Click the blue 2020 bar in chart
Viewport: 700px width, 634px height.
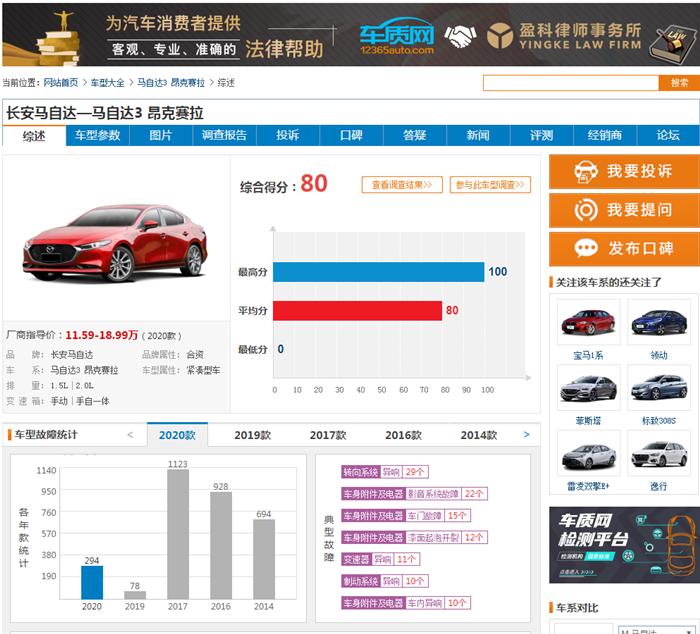[x=92, y=582]
